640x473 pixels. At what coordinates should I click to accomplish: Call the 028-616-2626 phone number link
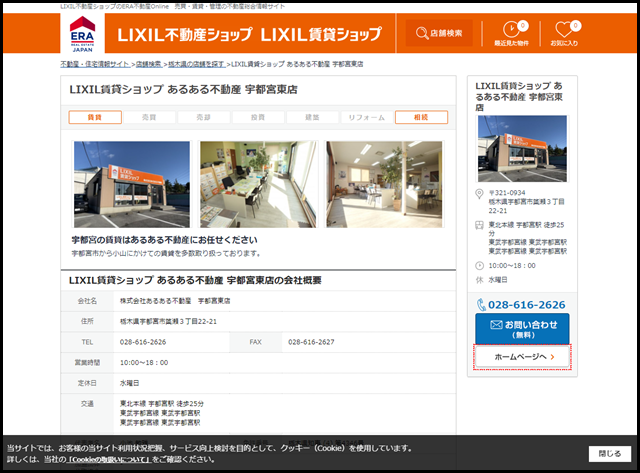(x=522, y=305)
